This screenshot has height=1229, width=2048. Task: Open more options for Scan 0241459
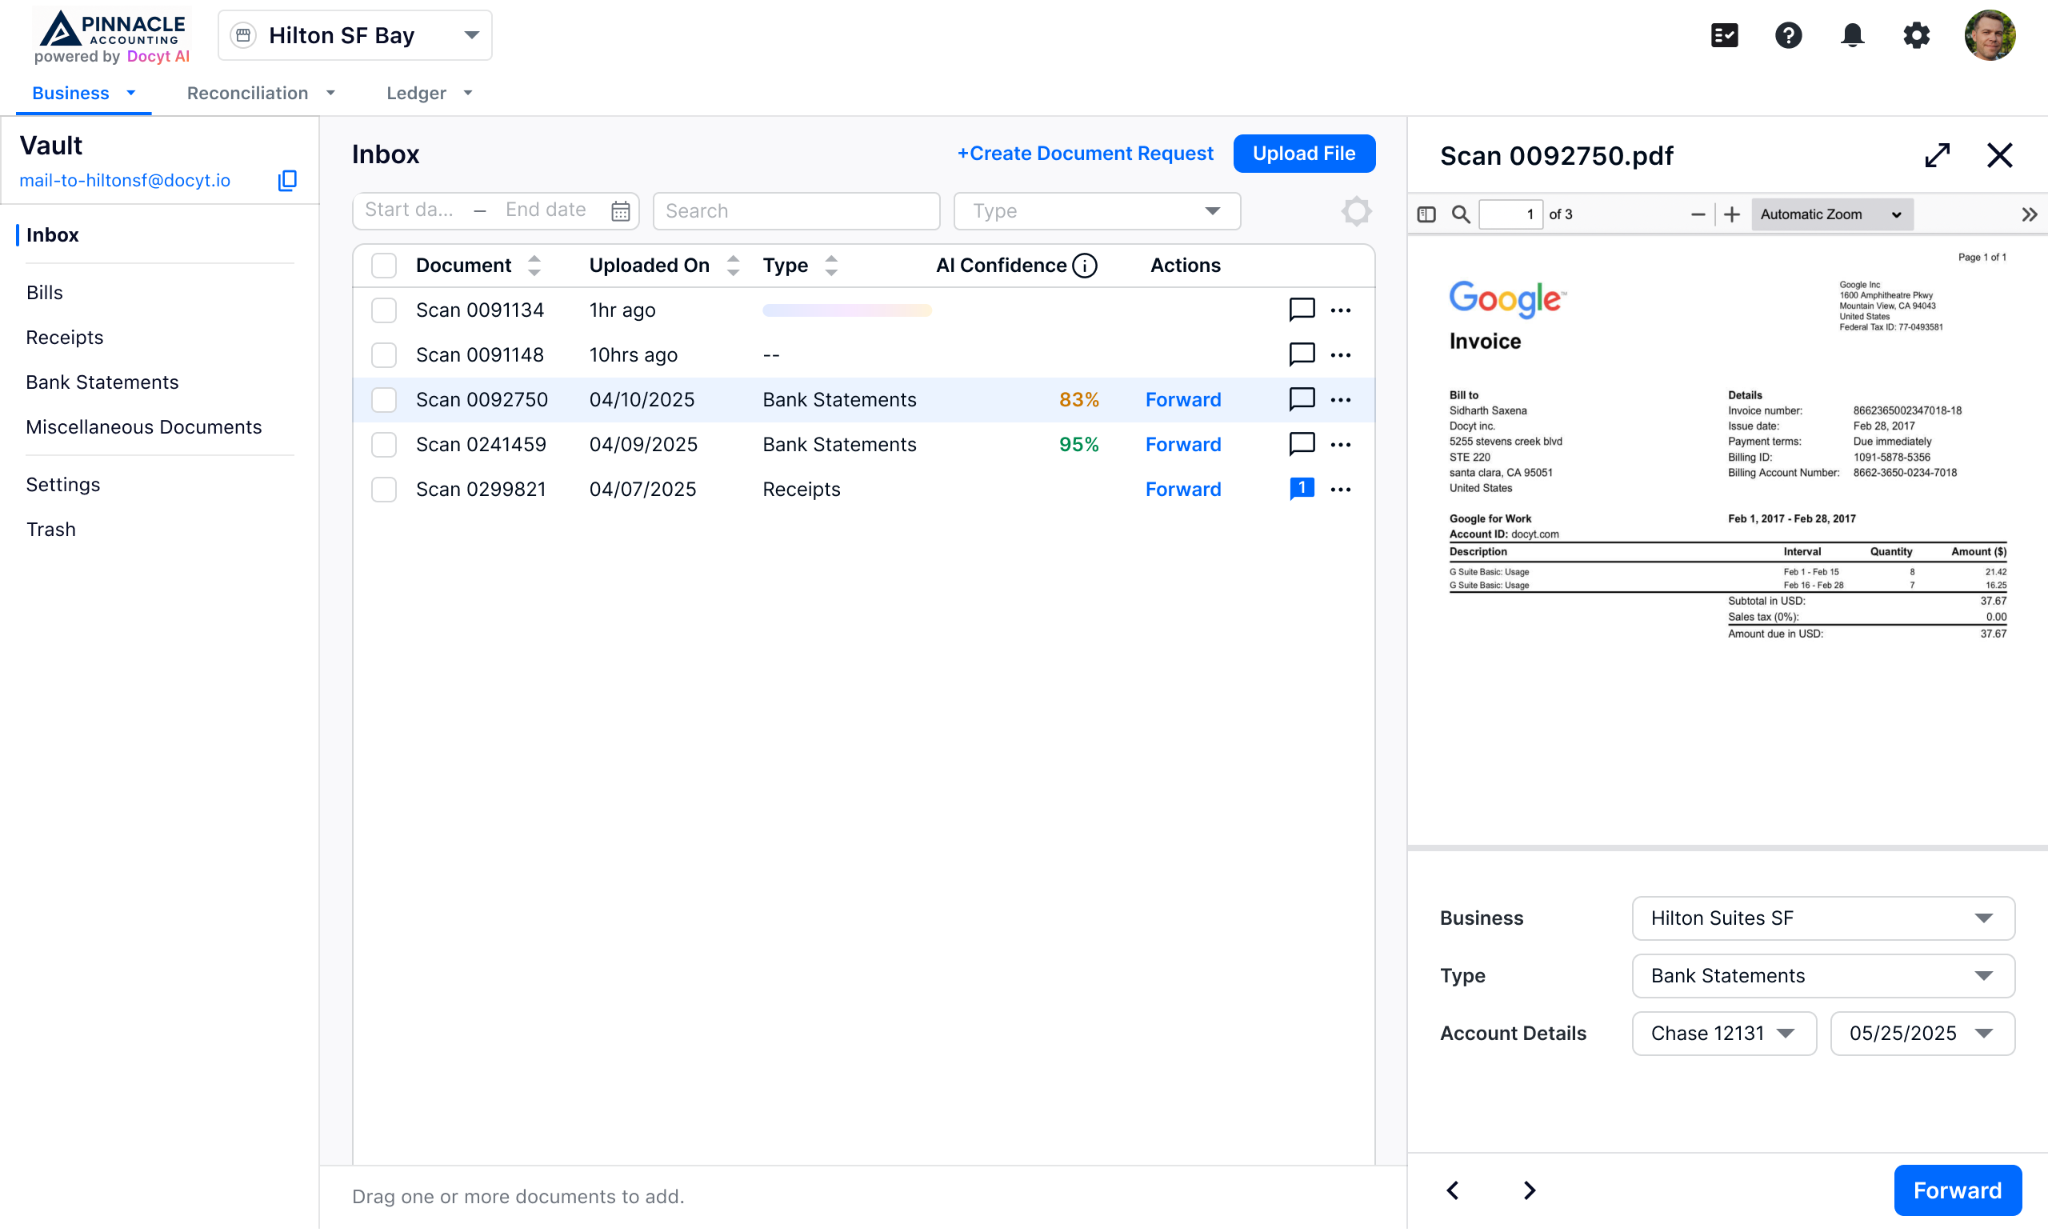[1341, 444]
